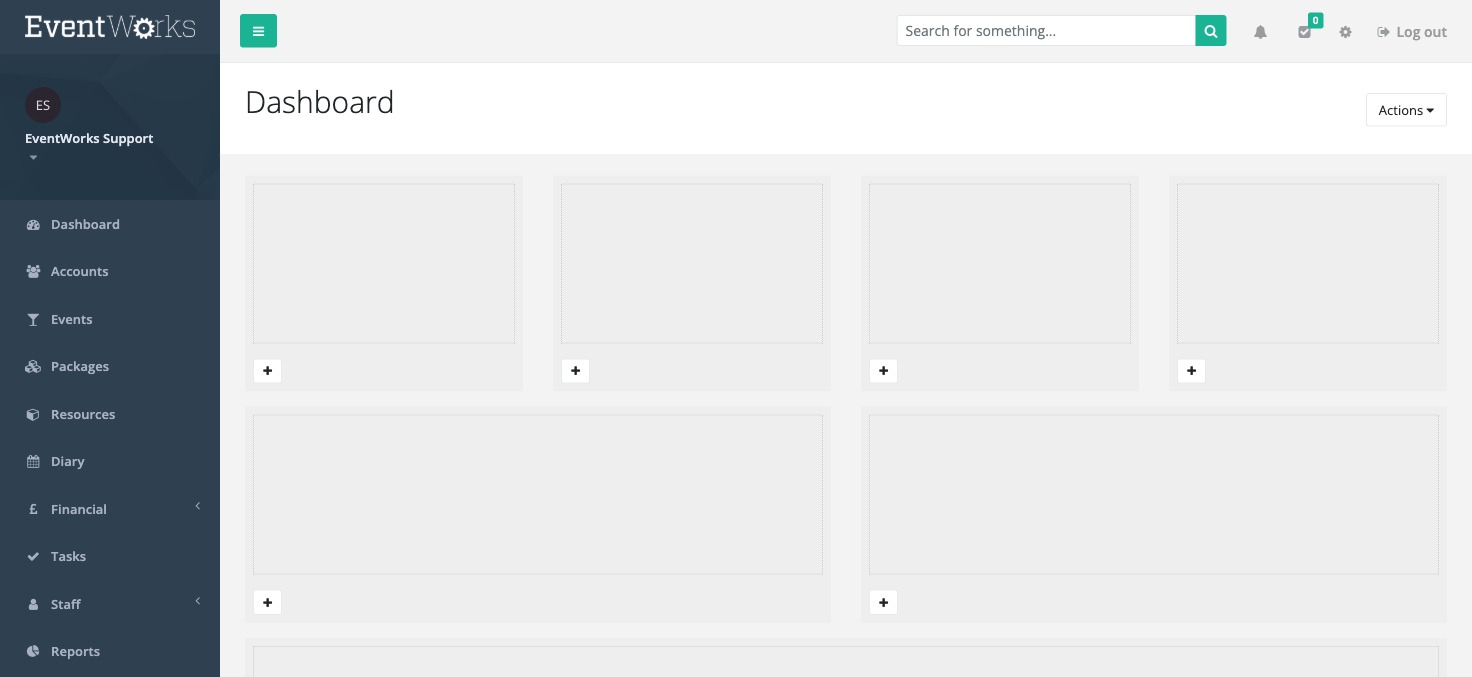Open Resources in the sidebar
The height and width of the screenshot is (677, 1472).
(x=110, y=414)
